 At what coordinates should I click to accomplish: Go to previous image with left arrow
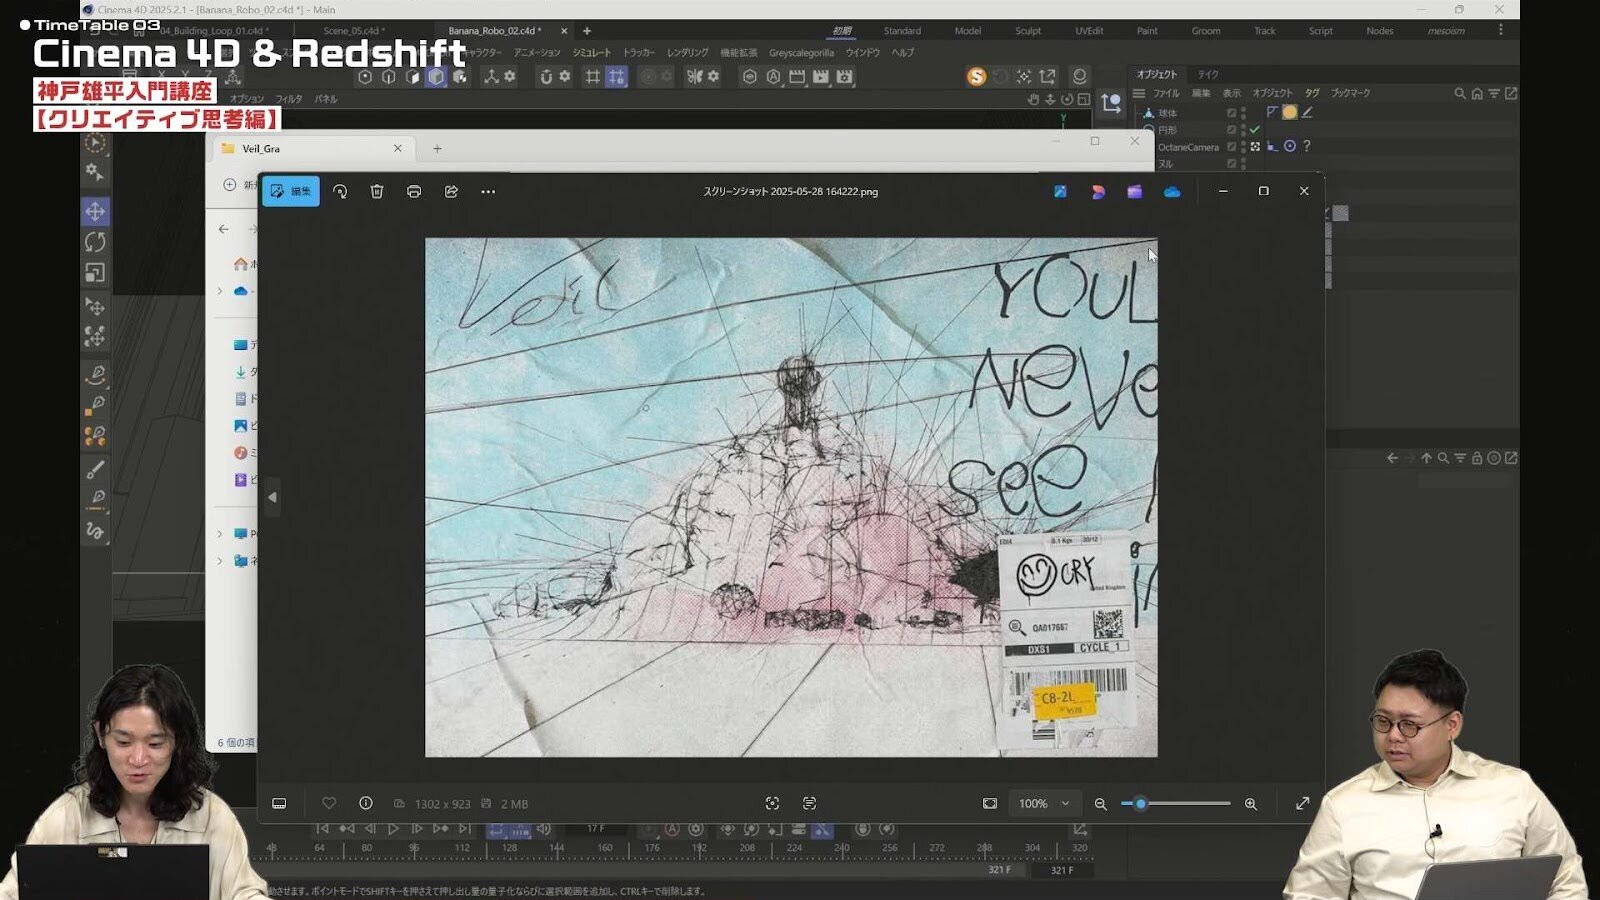[272, 497]
